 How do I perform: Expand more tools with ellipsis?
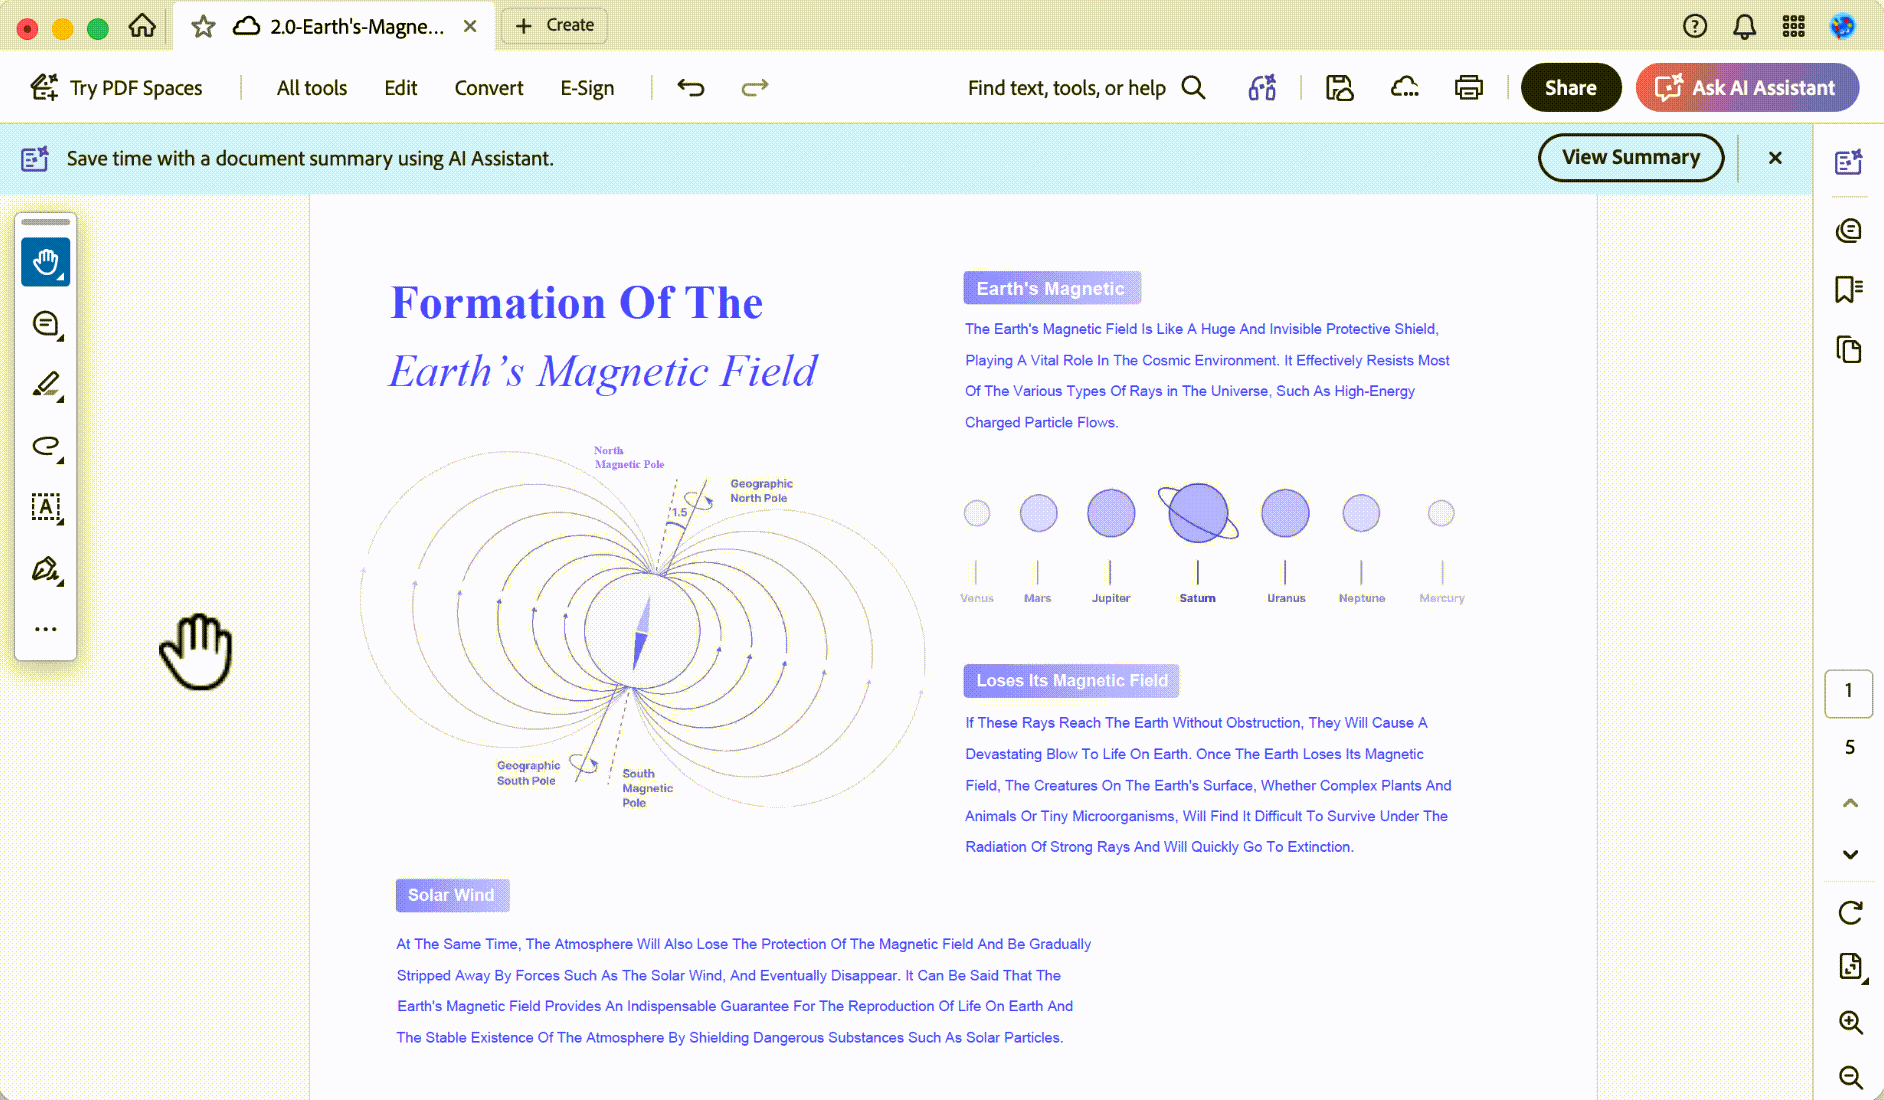[x=46, y=629]
